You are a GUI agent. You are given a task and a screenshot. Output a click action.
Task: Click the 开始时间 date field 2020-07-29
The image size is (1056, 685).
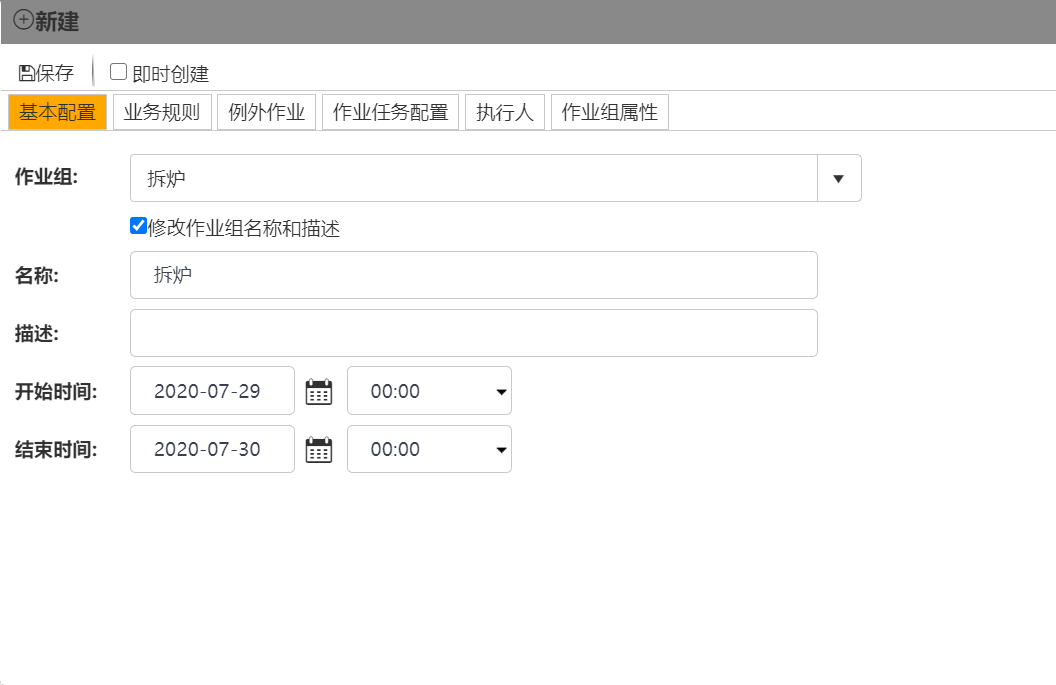click(x=212, y=391)
